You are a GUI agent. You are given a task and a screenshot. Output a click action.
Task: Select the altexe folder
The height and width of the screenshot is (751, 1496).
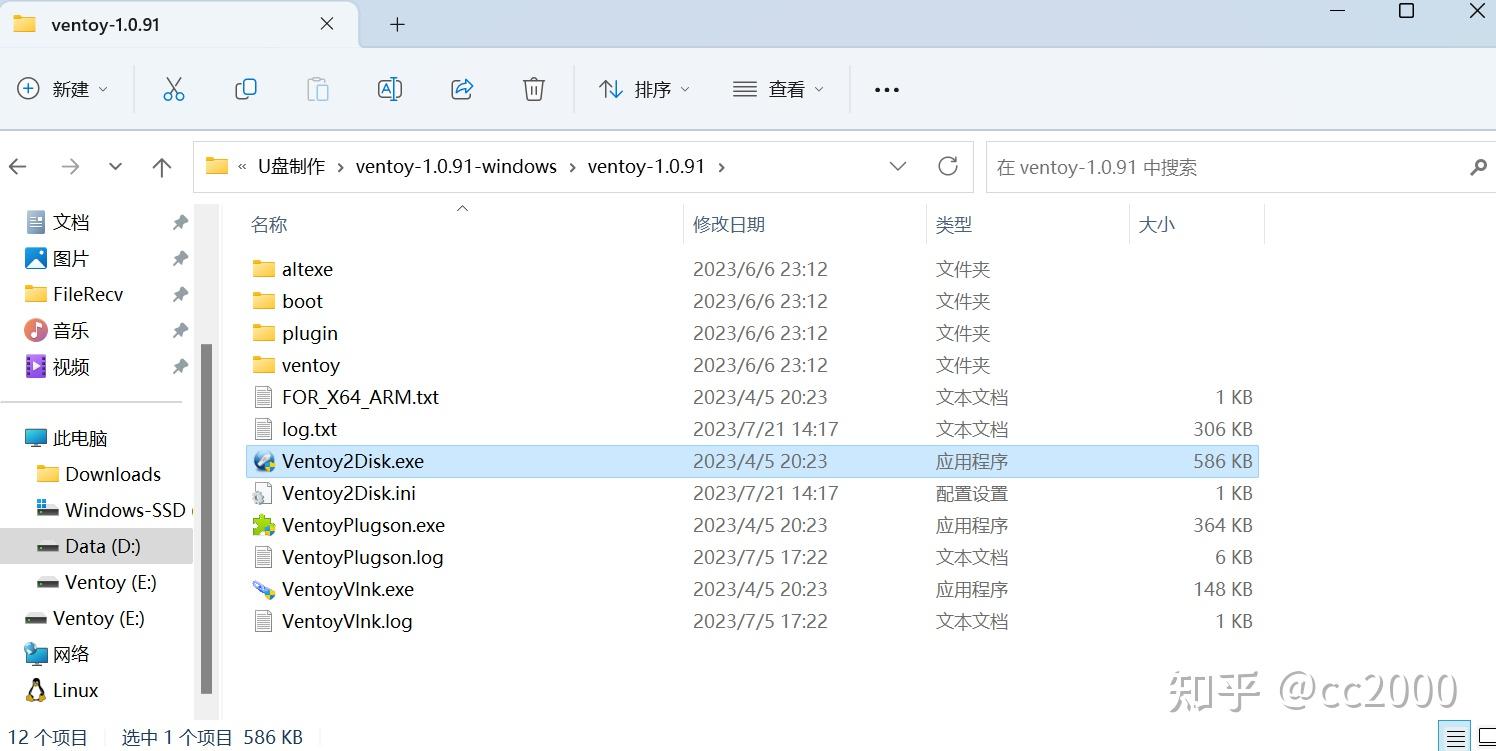click(x=752, y=269)
